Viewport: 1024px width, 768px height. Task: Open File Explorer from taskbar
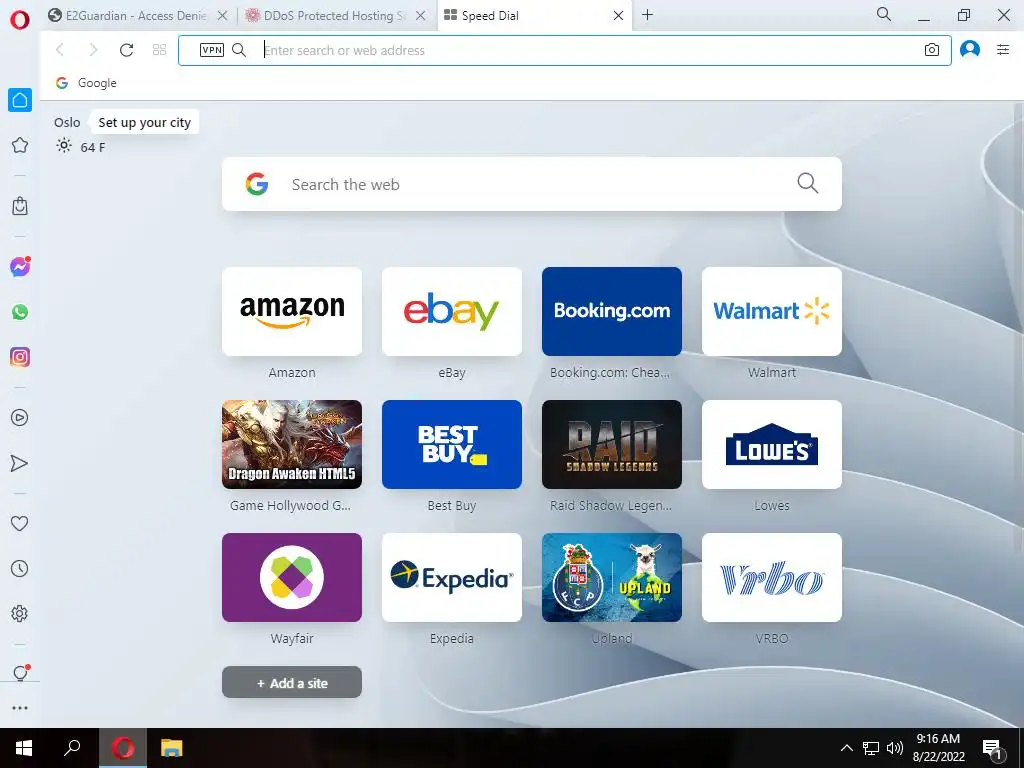(172, 748)
